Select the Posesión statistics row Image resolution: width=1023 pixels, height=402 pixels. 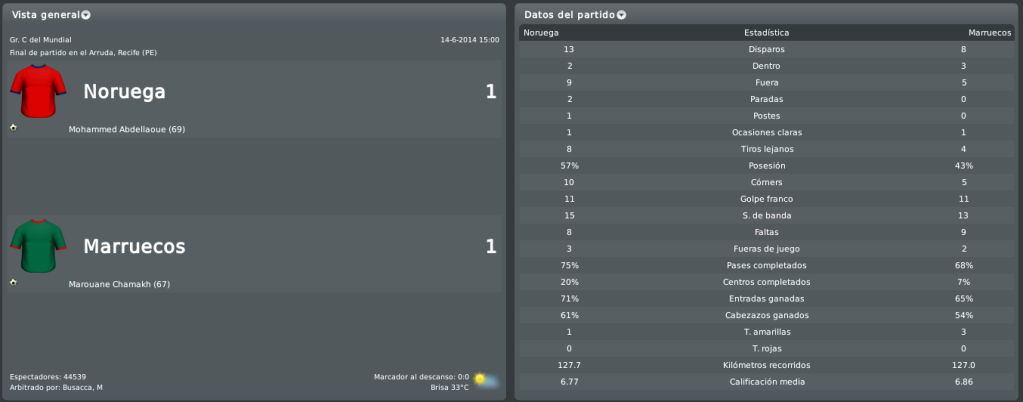pos(767,166)
